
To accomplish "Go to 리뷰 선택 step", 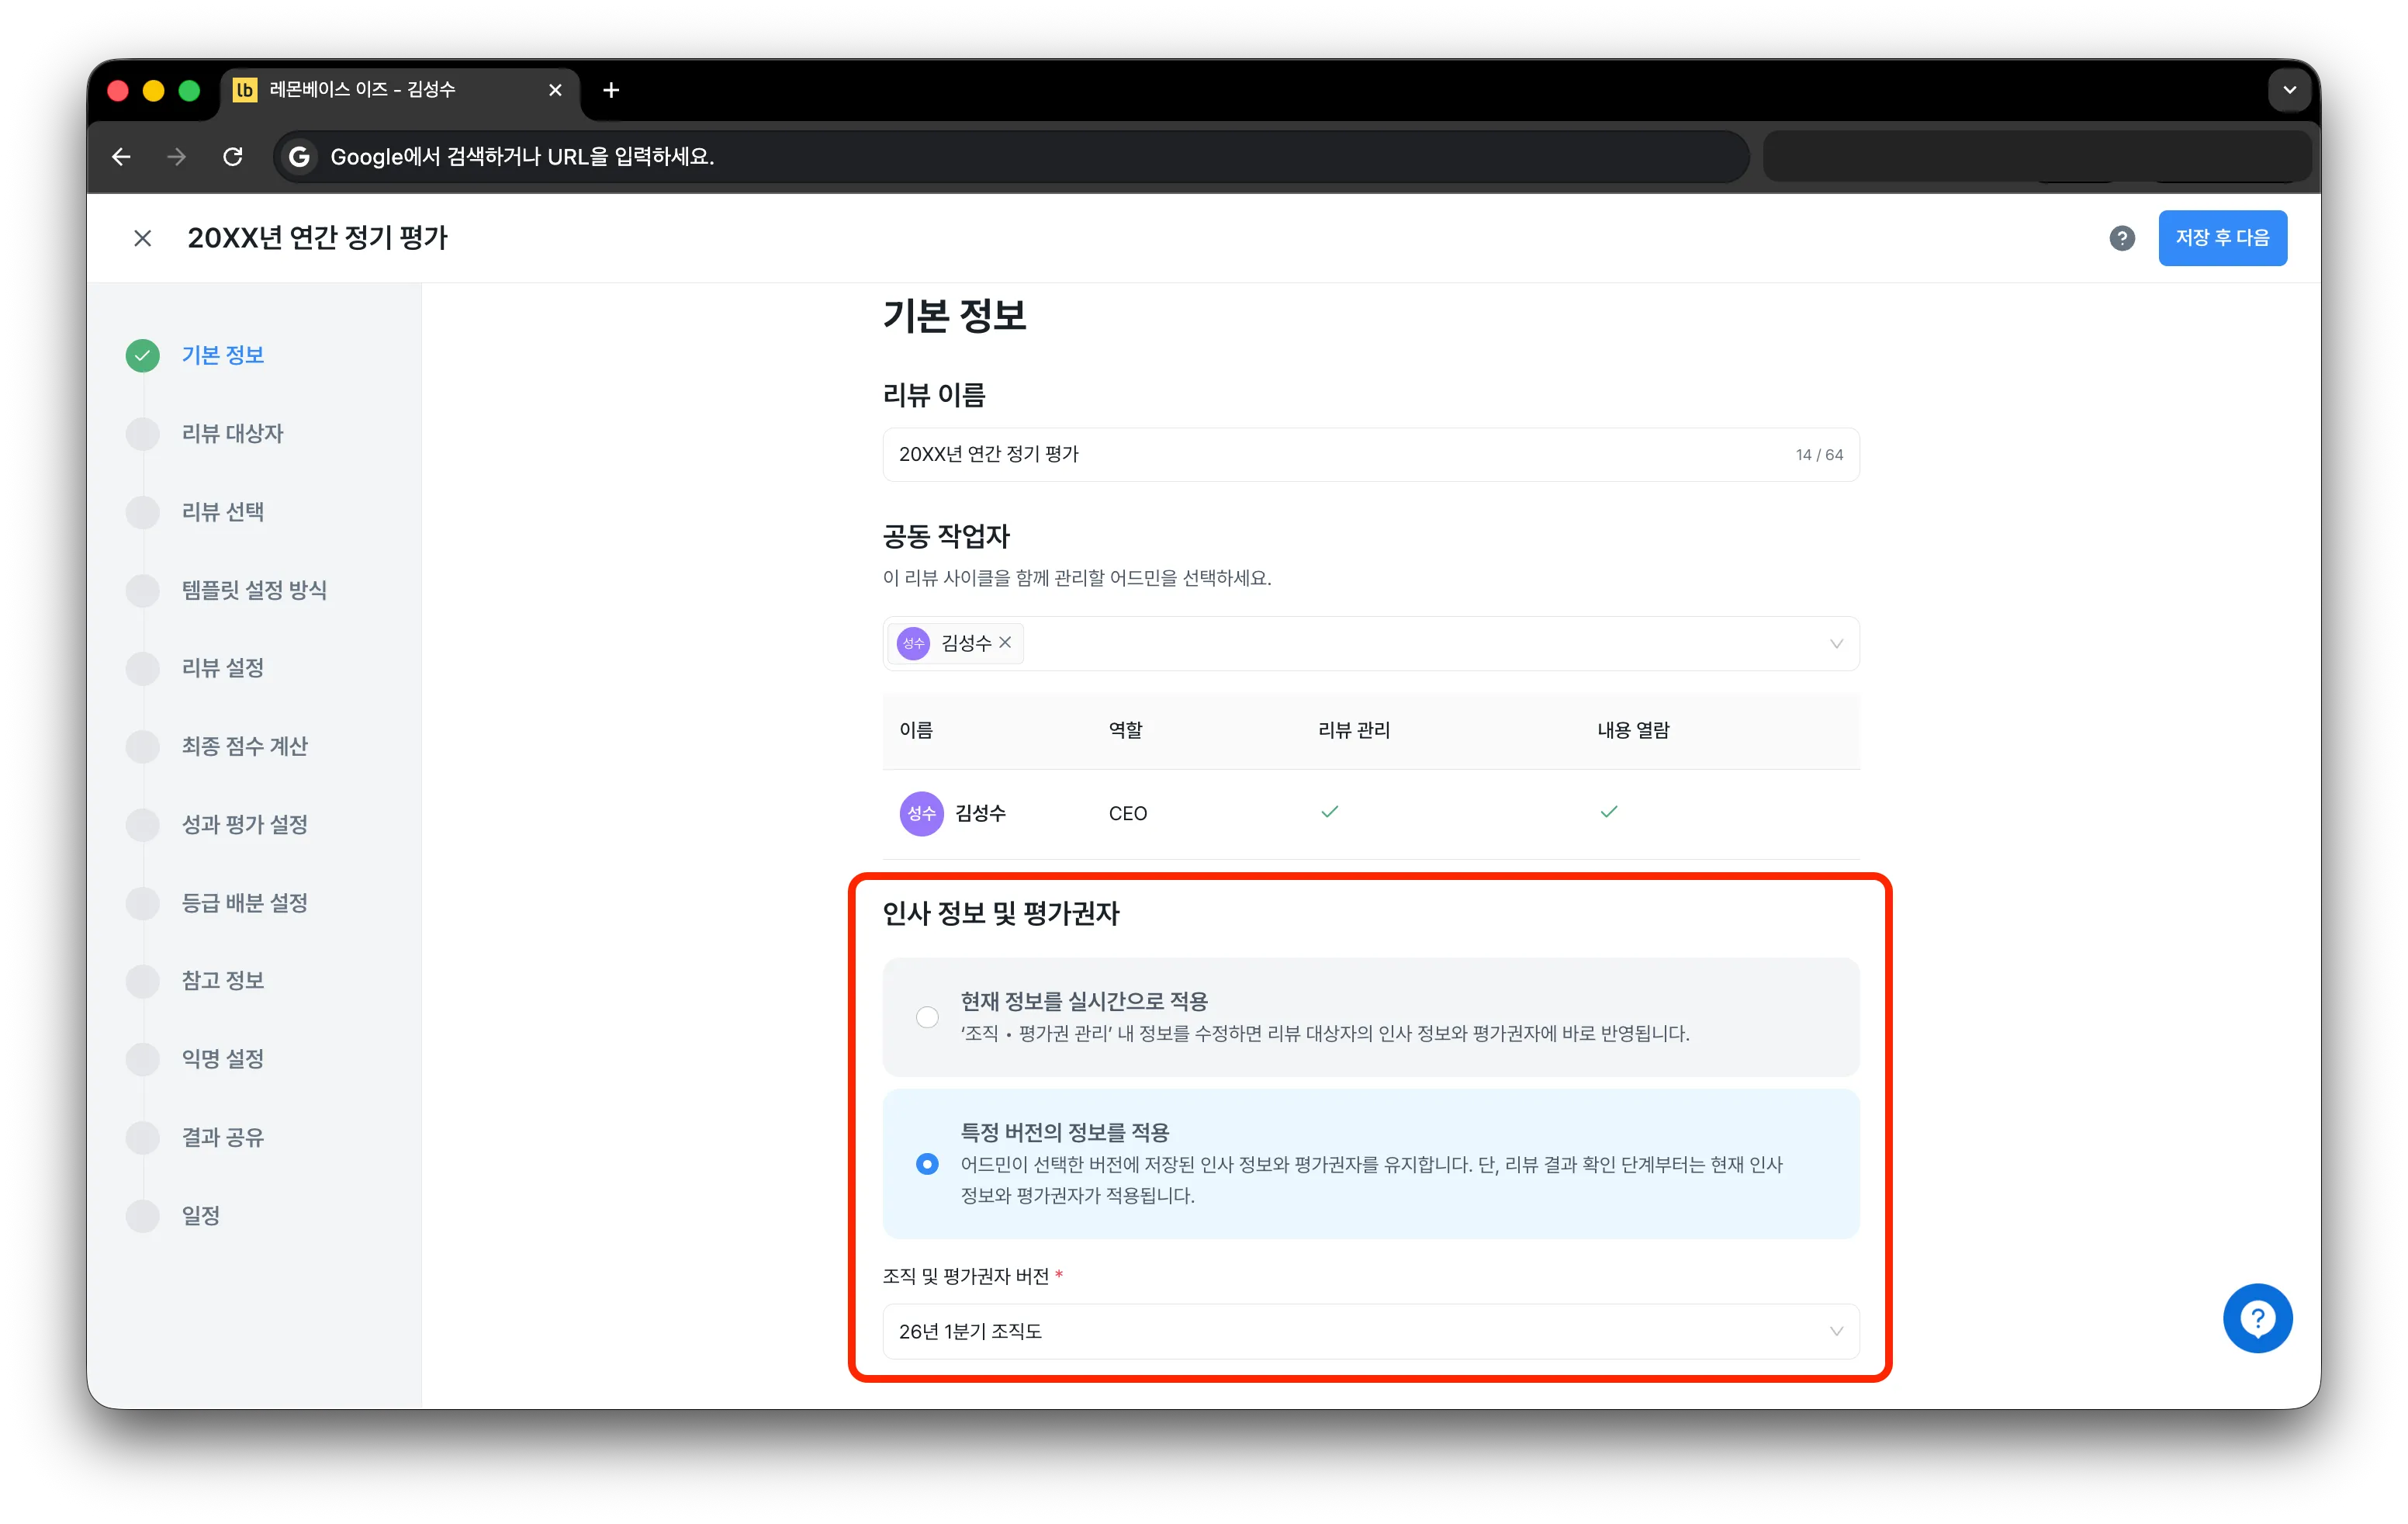I will pos(222,512).
